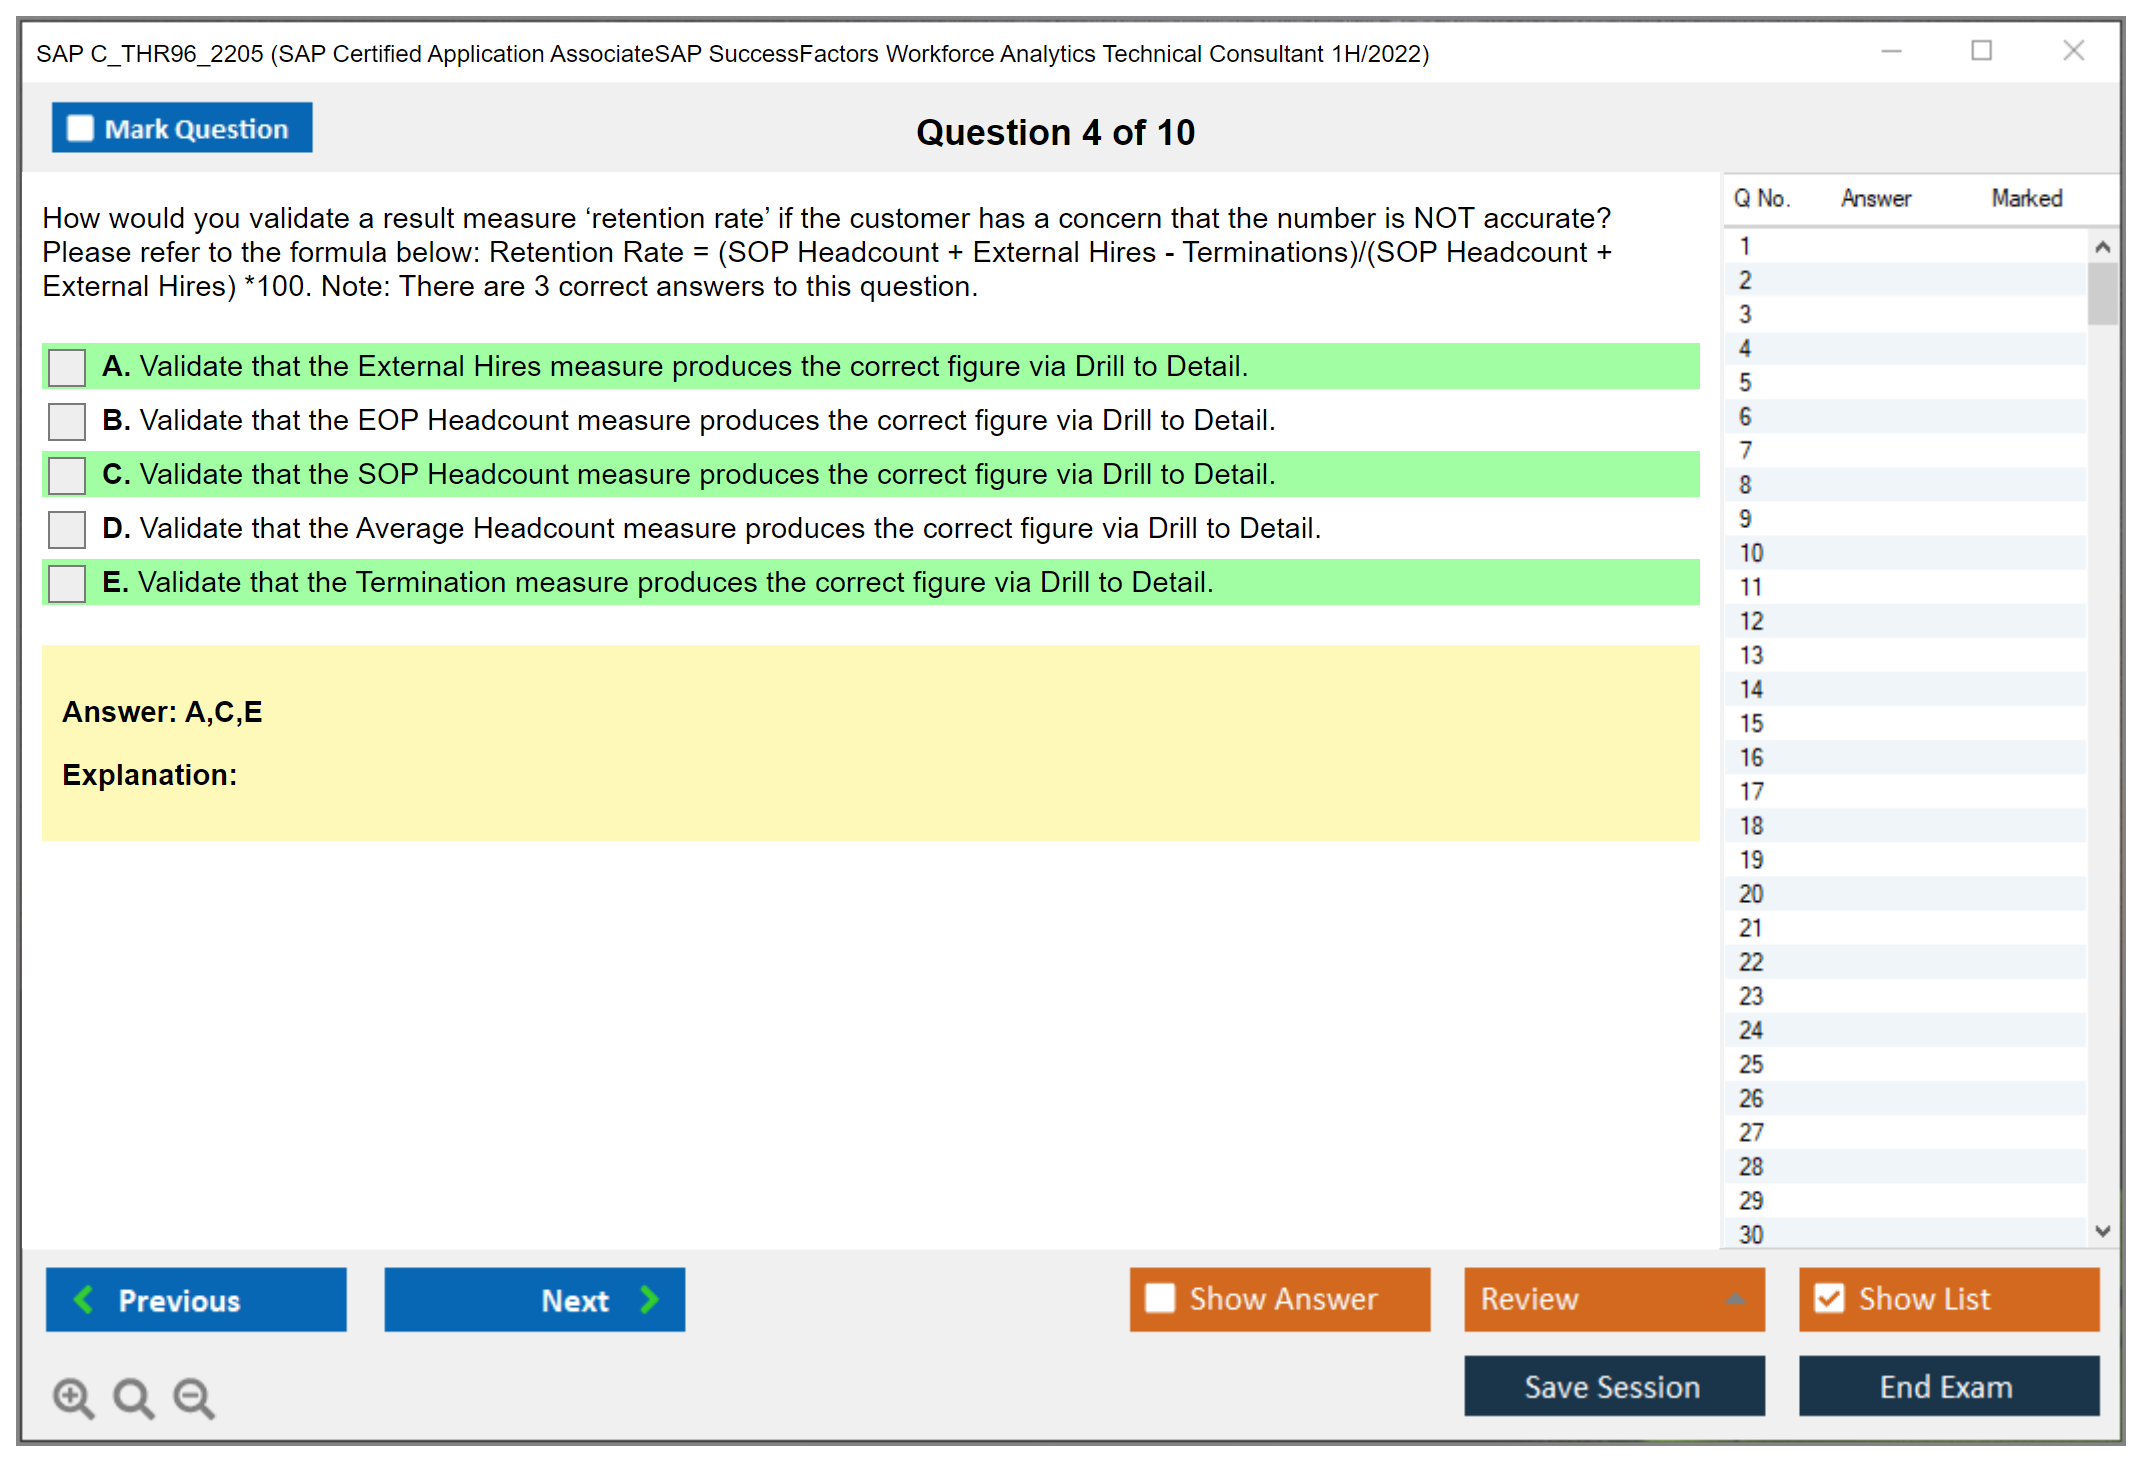Expand the Review dropdown arrow
2150x1470 pixels.
[1735, 1299]
